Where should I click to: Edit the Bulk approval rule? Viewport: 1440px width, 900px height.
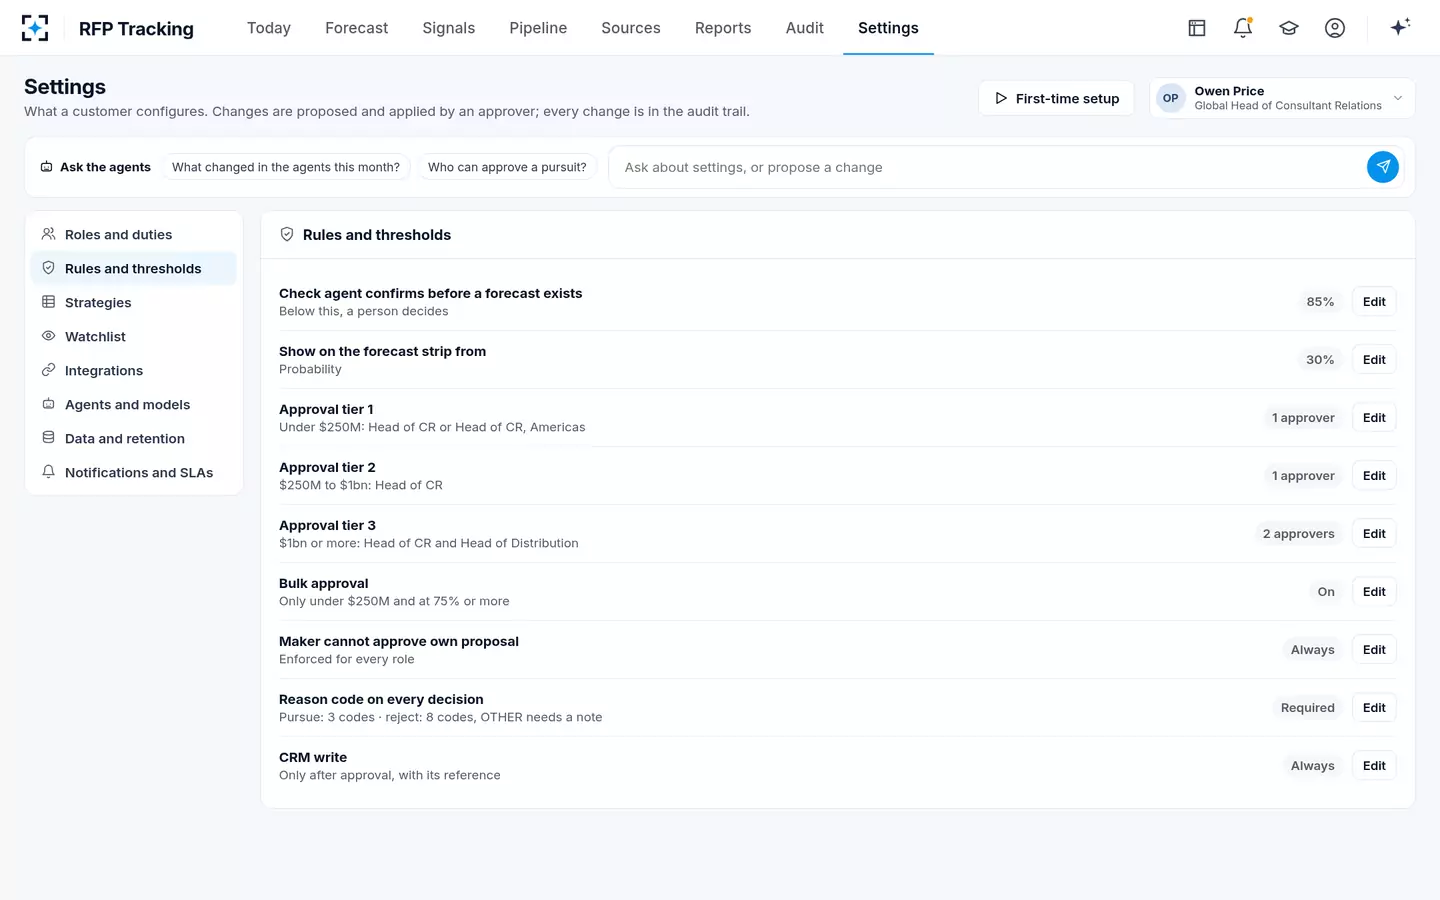(1374, 592)
